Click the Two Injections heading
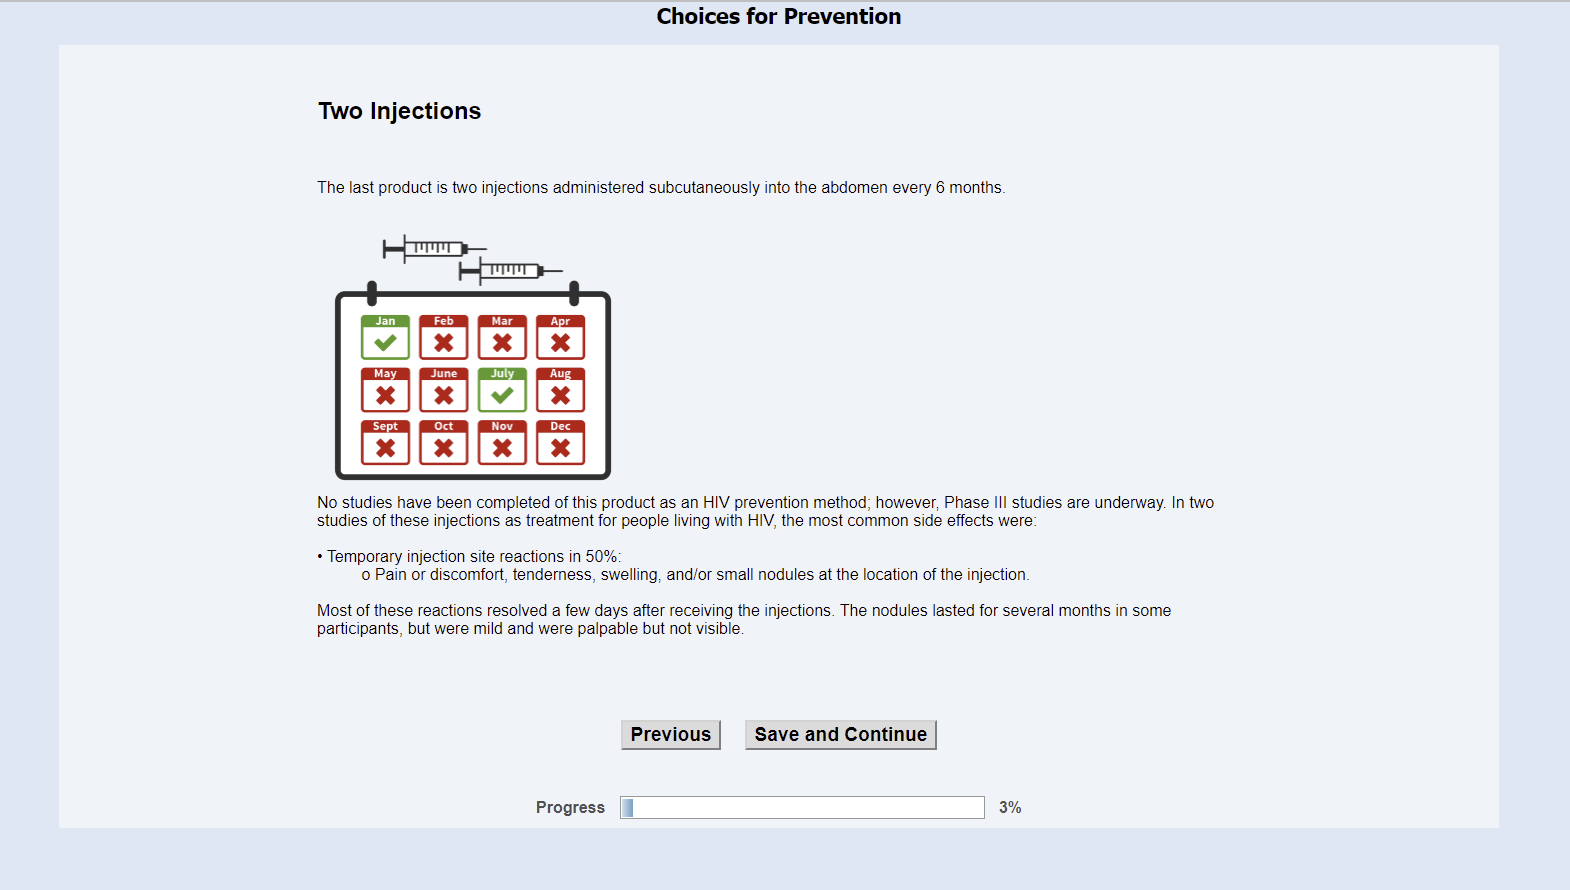 [x=399, y=111]
